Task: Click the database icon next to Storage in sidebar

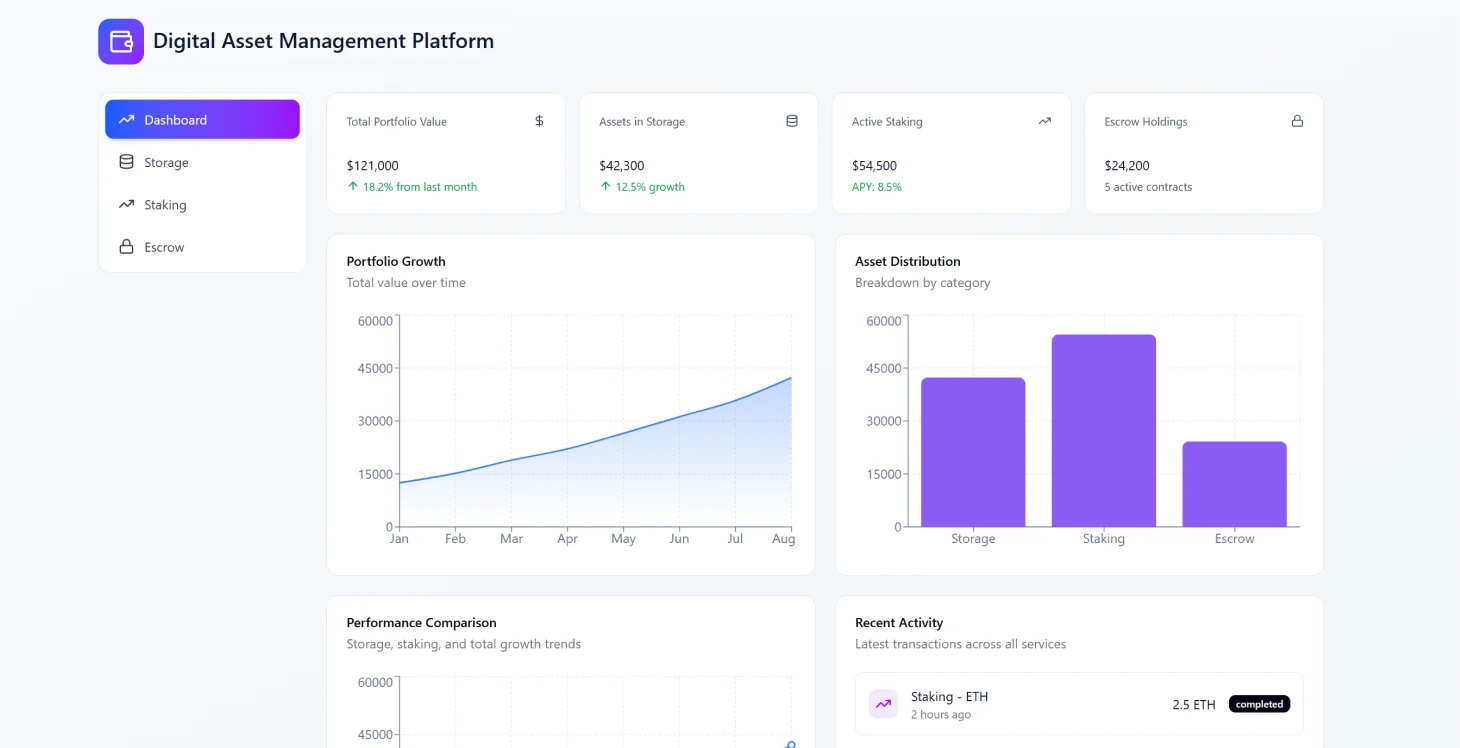Action: tap(125, 161)
